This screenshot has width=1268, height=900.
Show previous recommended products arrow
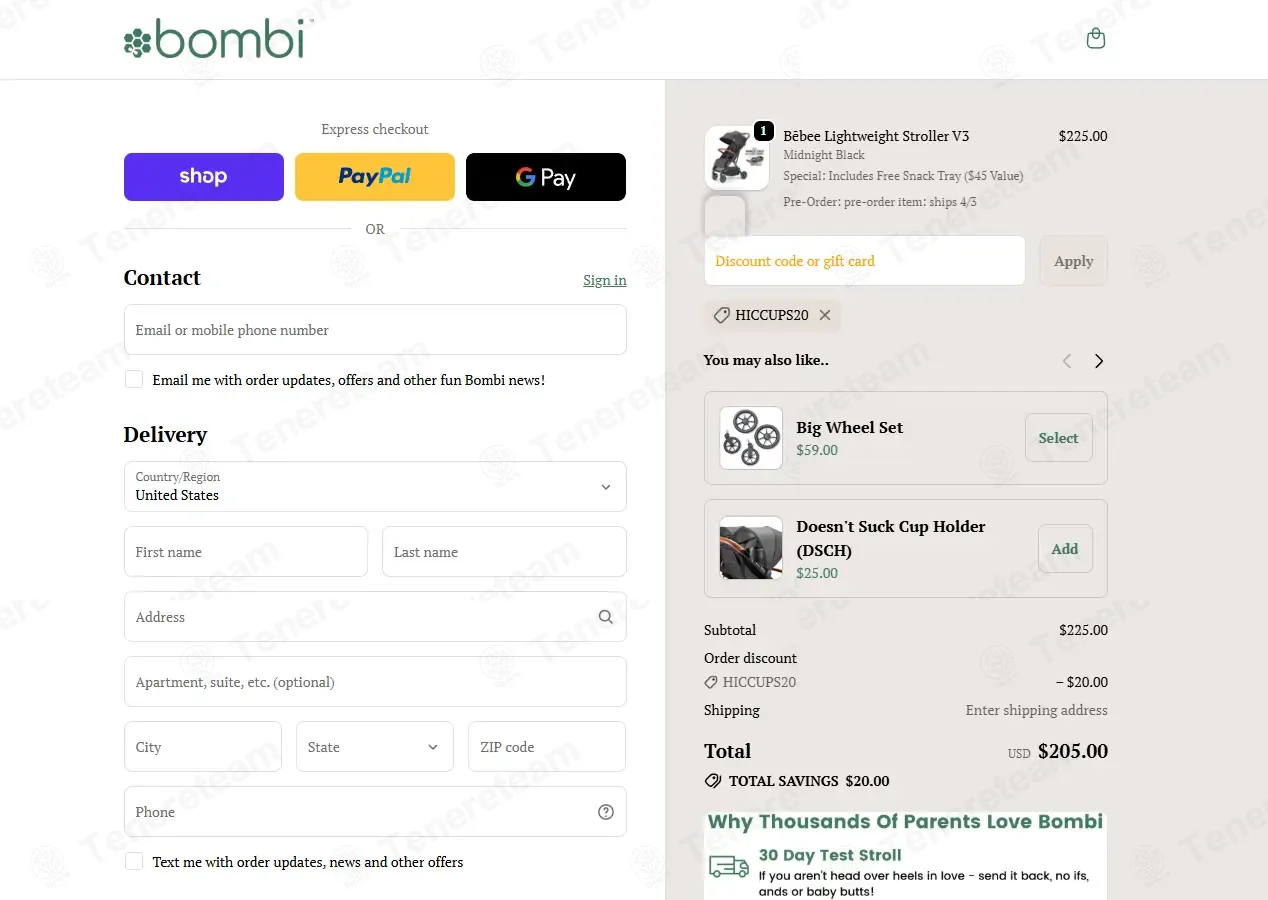click(1067, 361)
